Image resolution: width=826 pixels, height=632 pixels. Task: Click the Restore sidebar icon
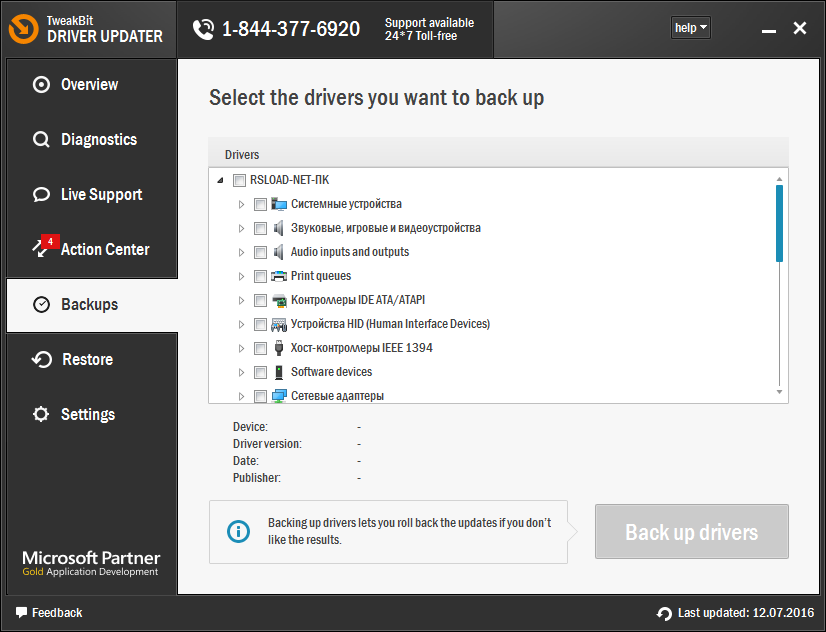[41, 360]
